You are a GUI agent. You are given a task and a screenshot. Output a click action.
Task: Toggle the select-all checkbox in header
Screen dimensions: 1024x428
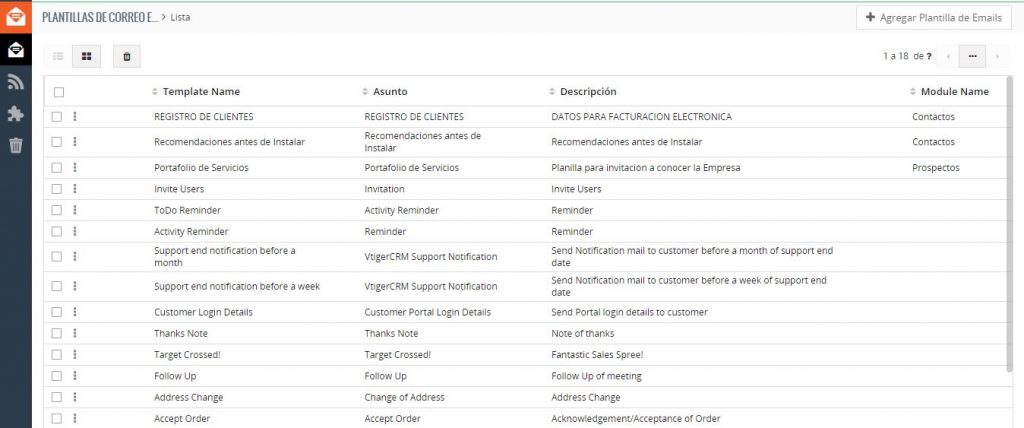(58, 92)
